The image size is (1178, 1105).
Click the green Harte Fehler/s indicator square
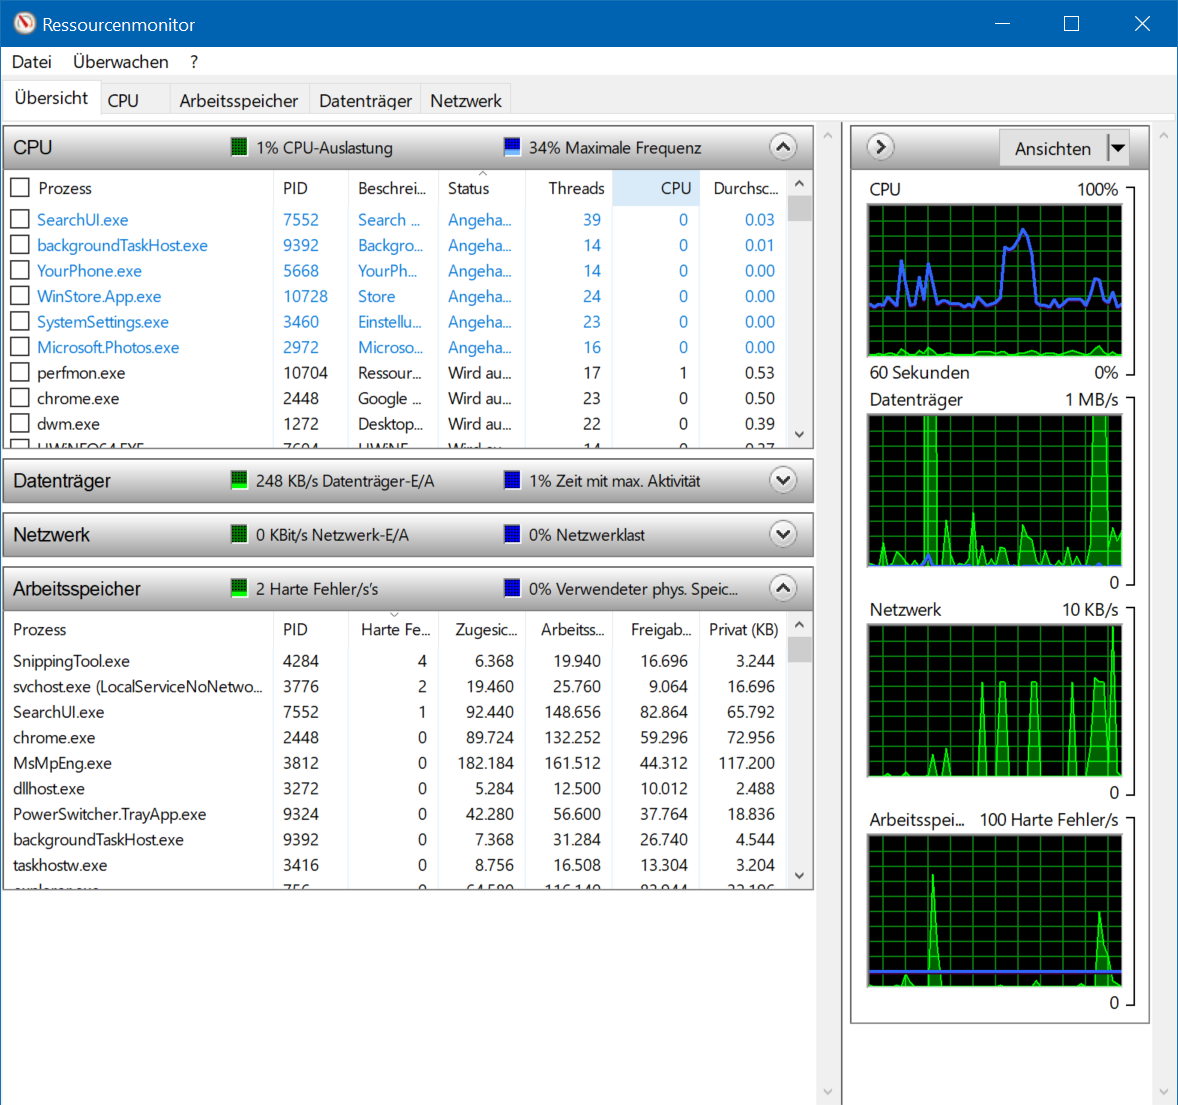point(239,589)
